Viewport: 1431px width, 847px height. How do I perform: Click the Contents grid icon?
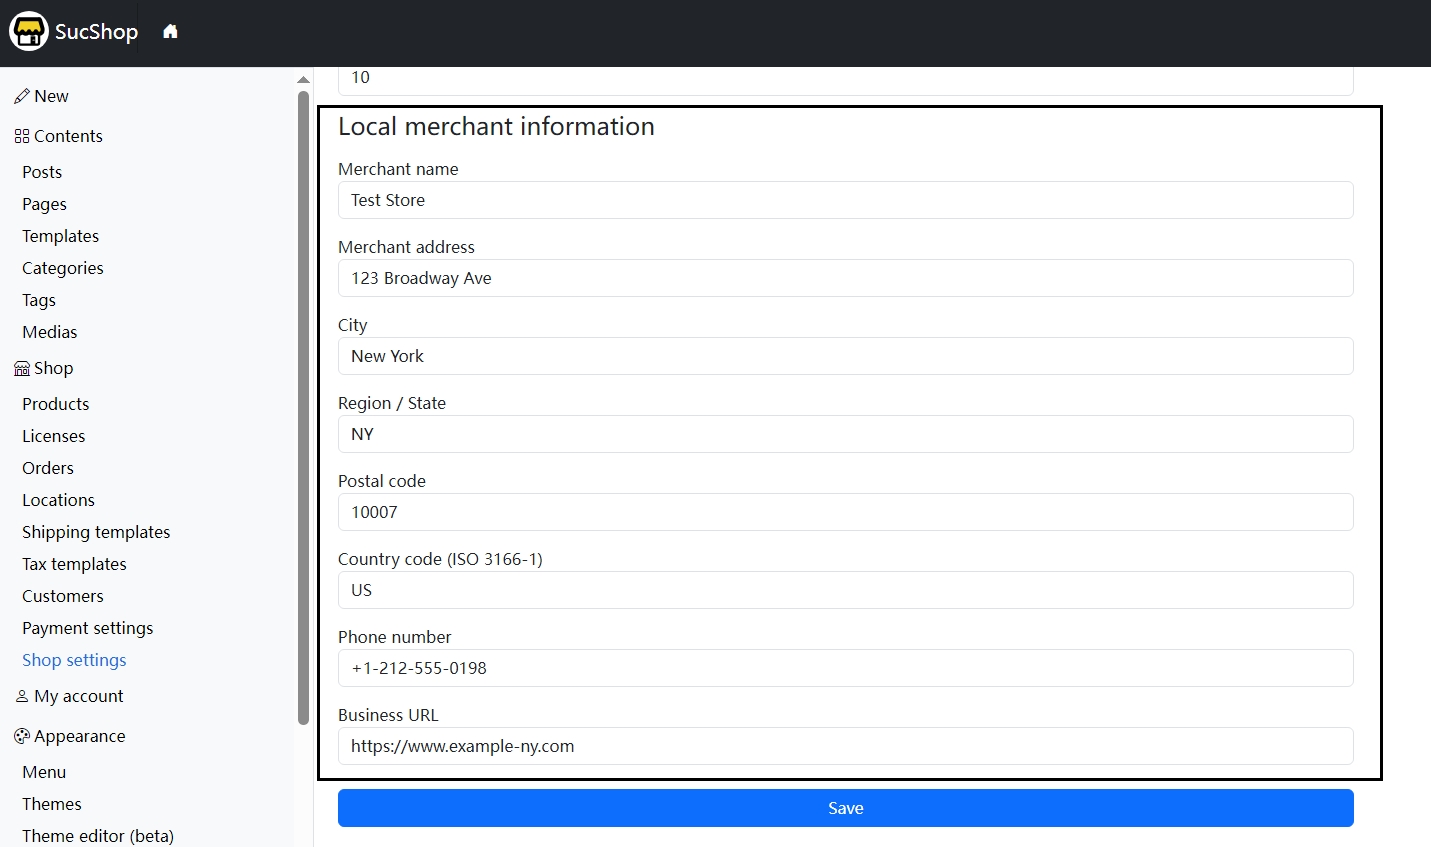pos(21,137)
